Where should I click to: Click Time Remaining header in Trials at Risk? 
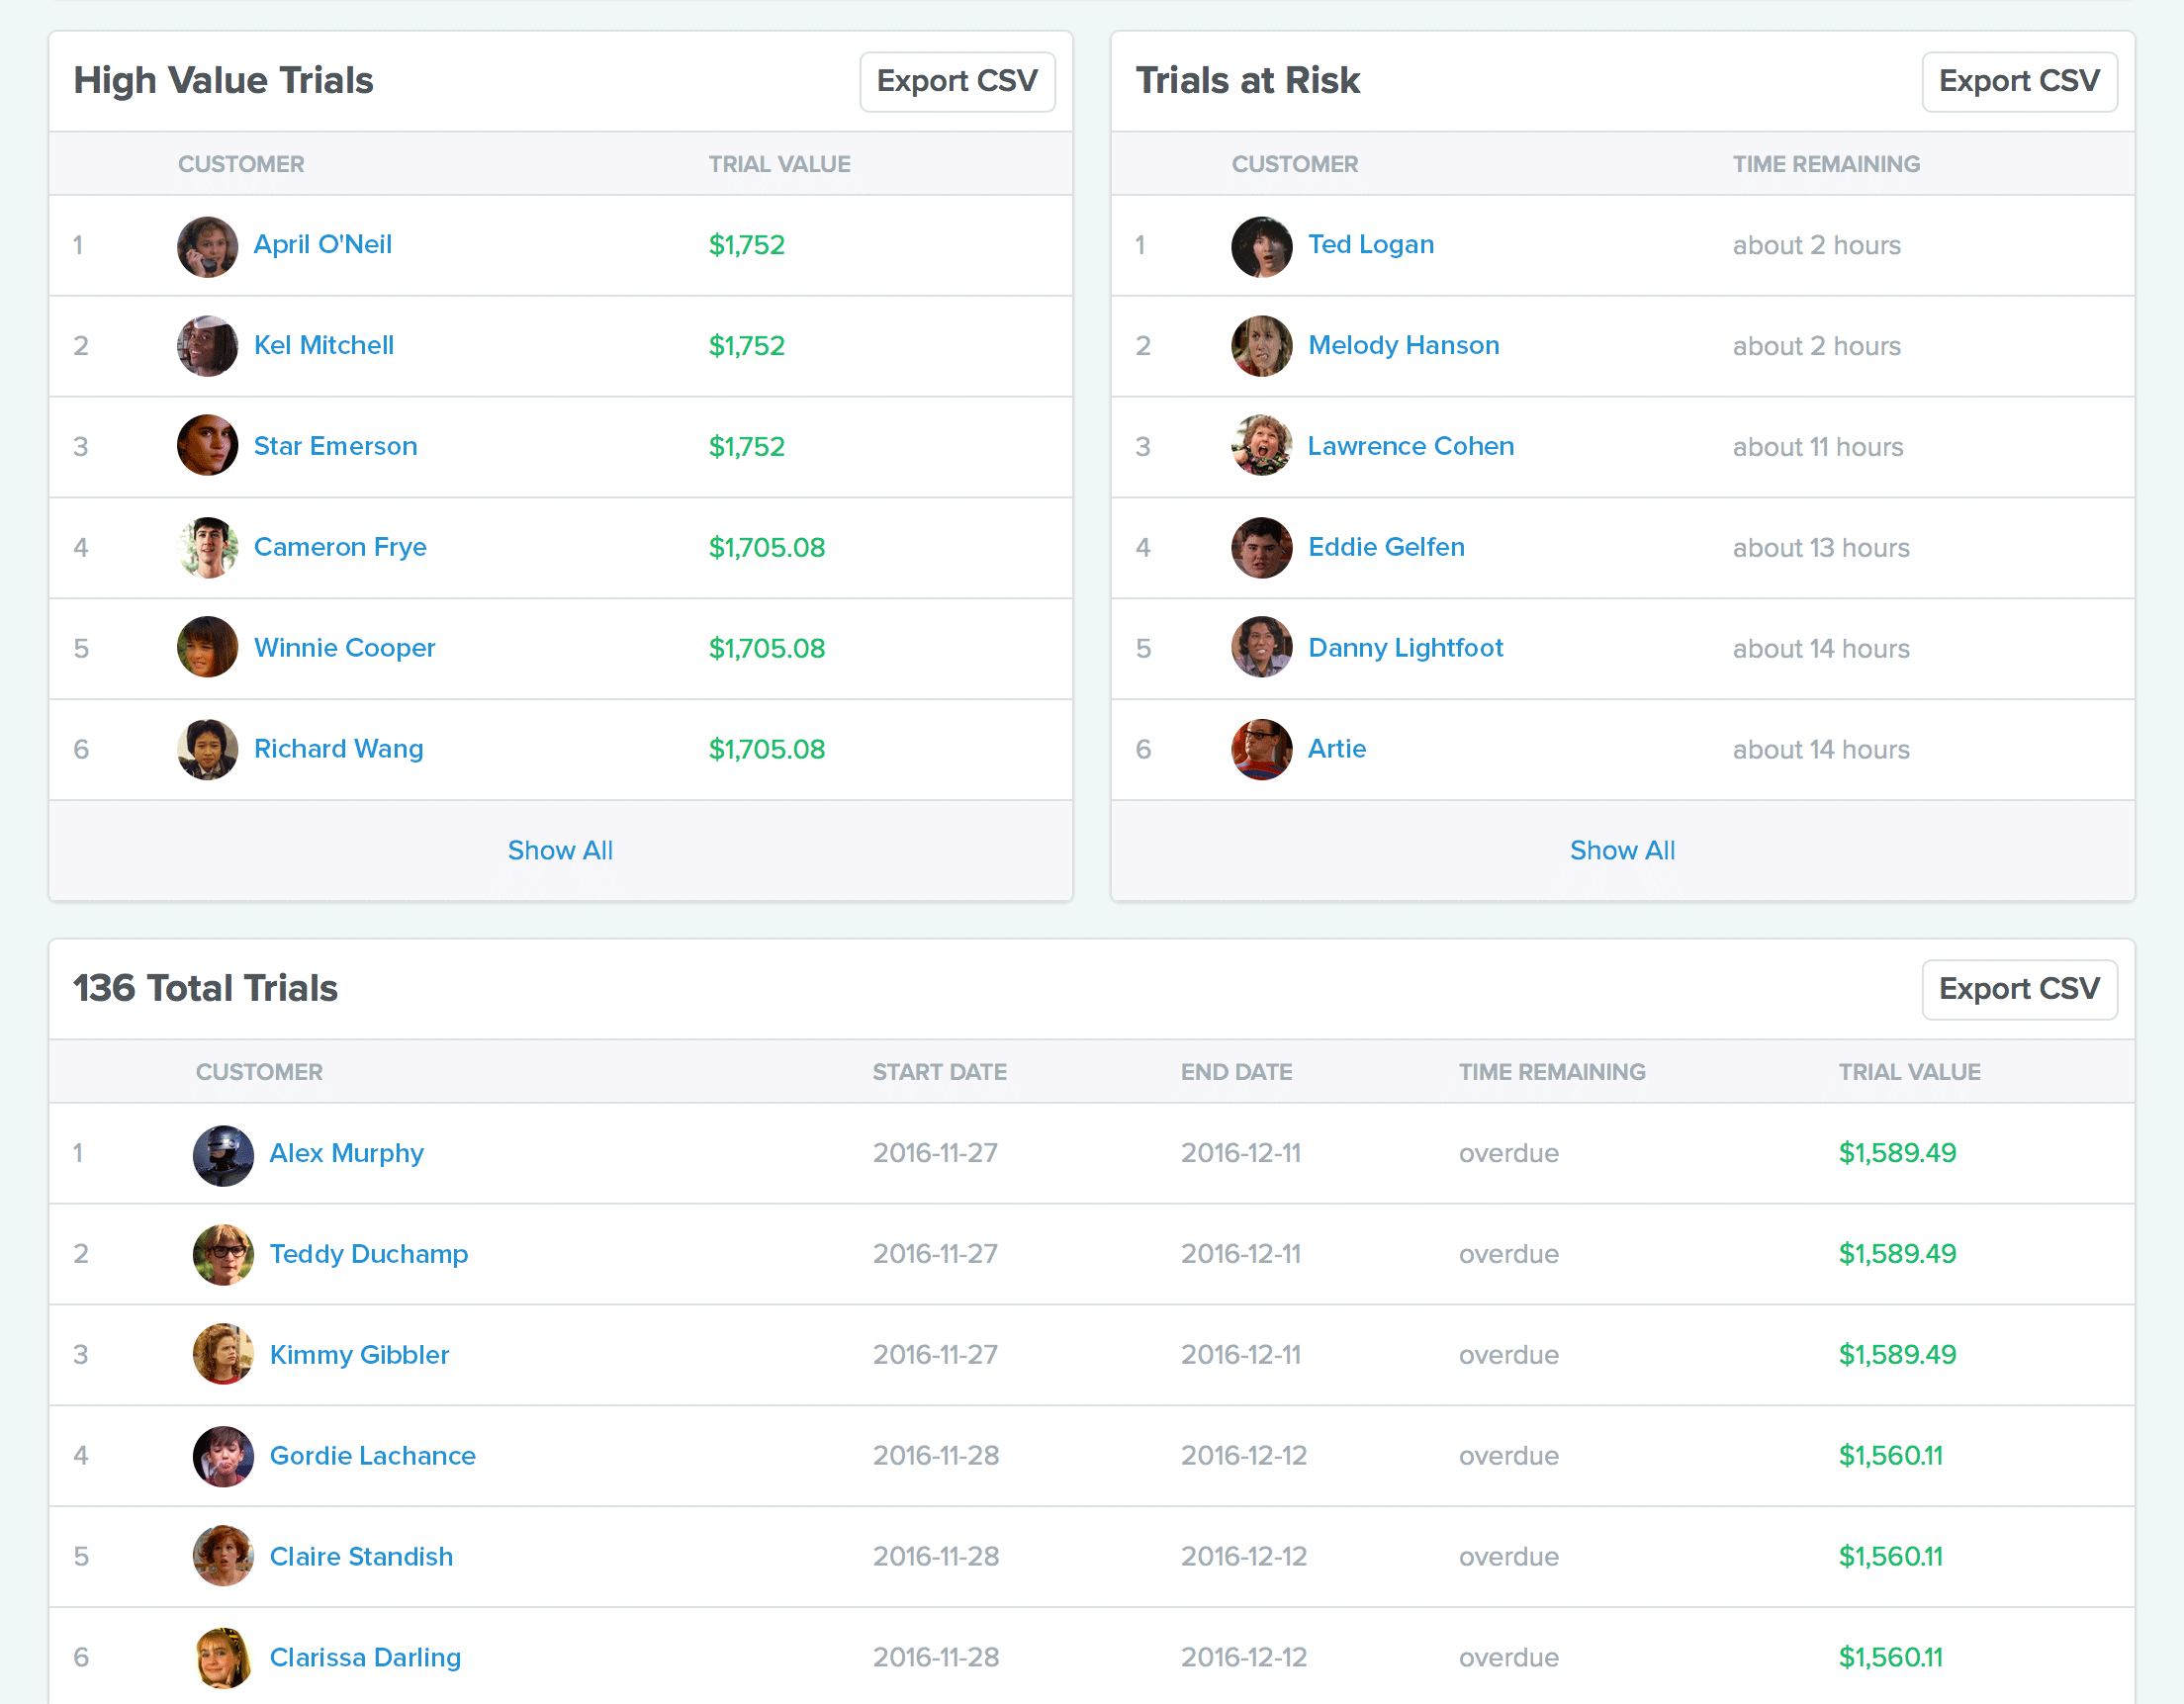click(1825, 164)
